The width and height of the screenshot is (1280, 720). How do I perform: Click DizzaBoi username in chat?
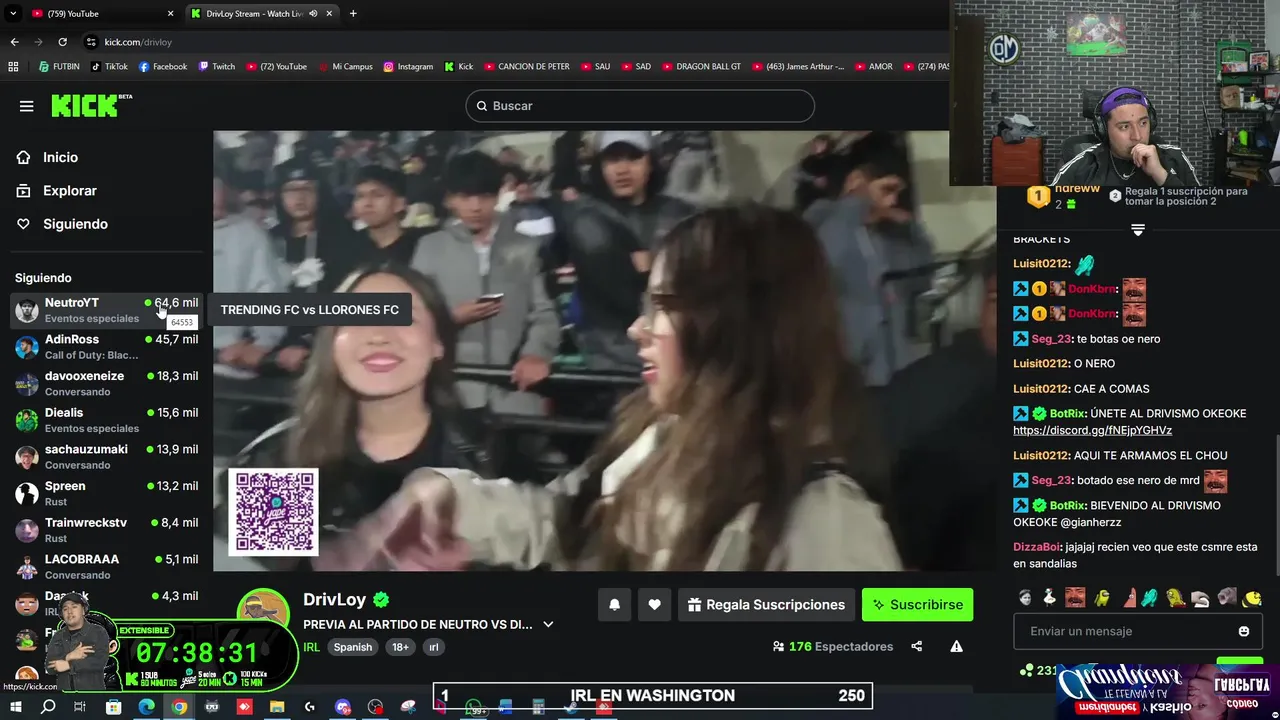click(x=1037, y=547)
